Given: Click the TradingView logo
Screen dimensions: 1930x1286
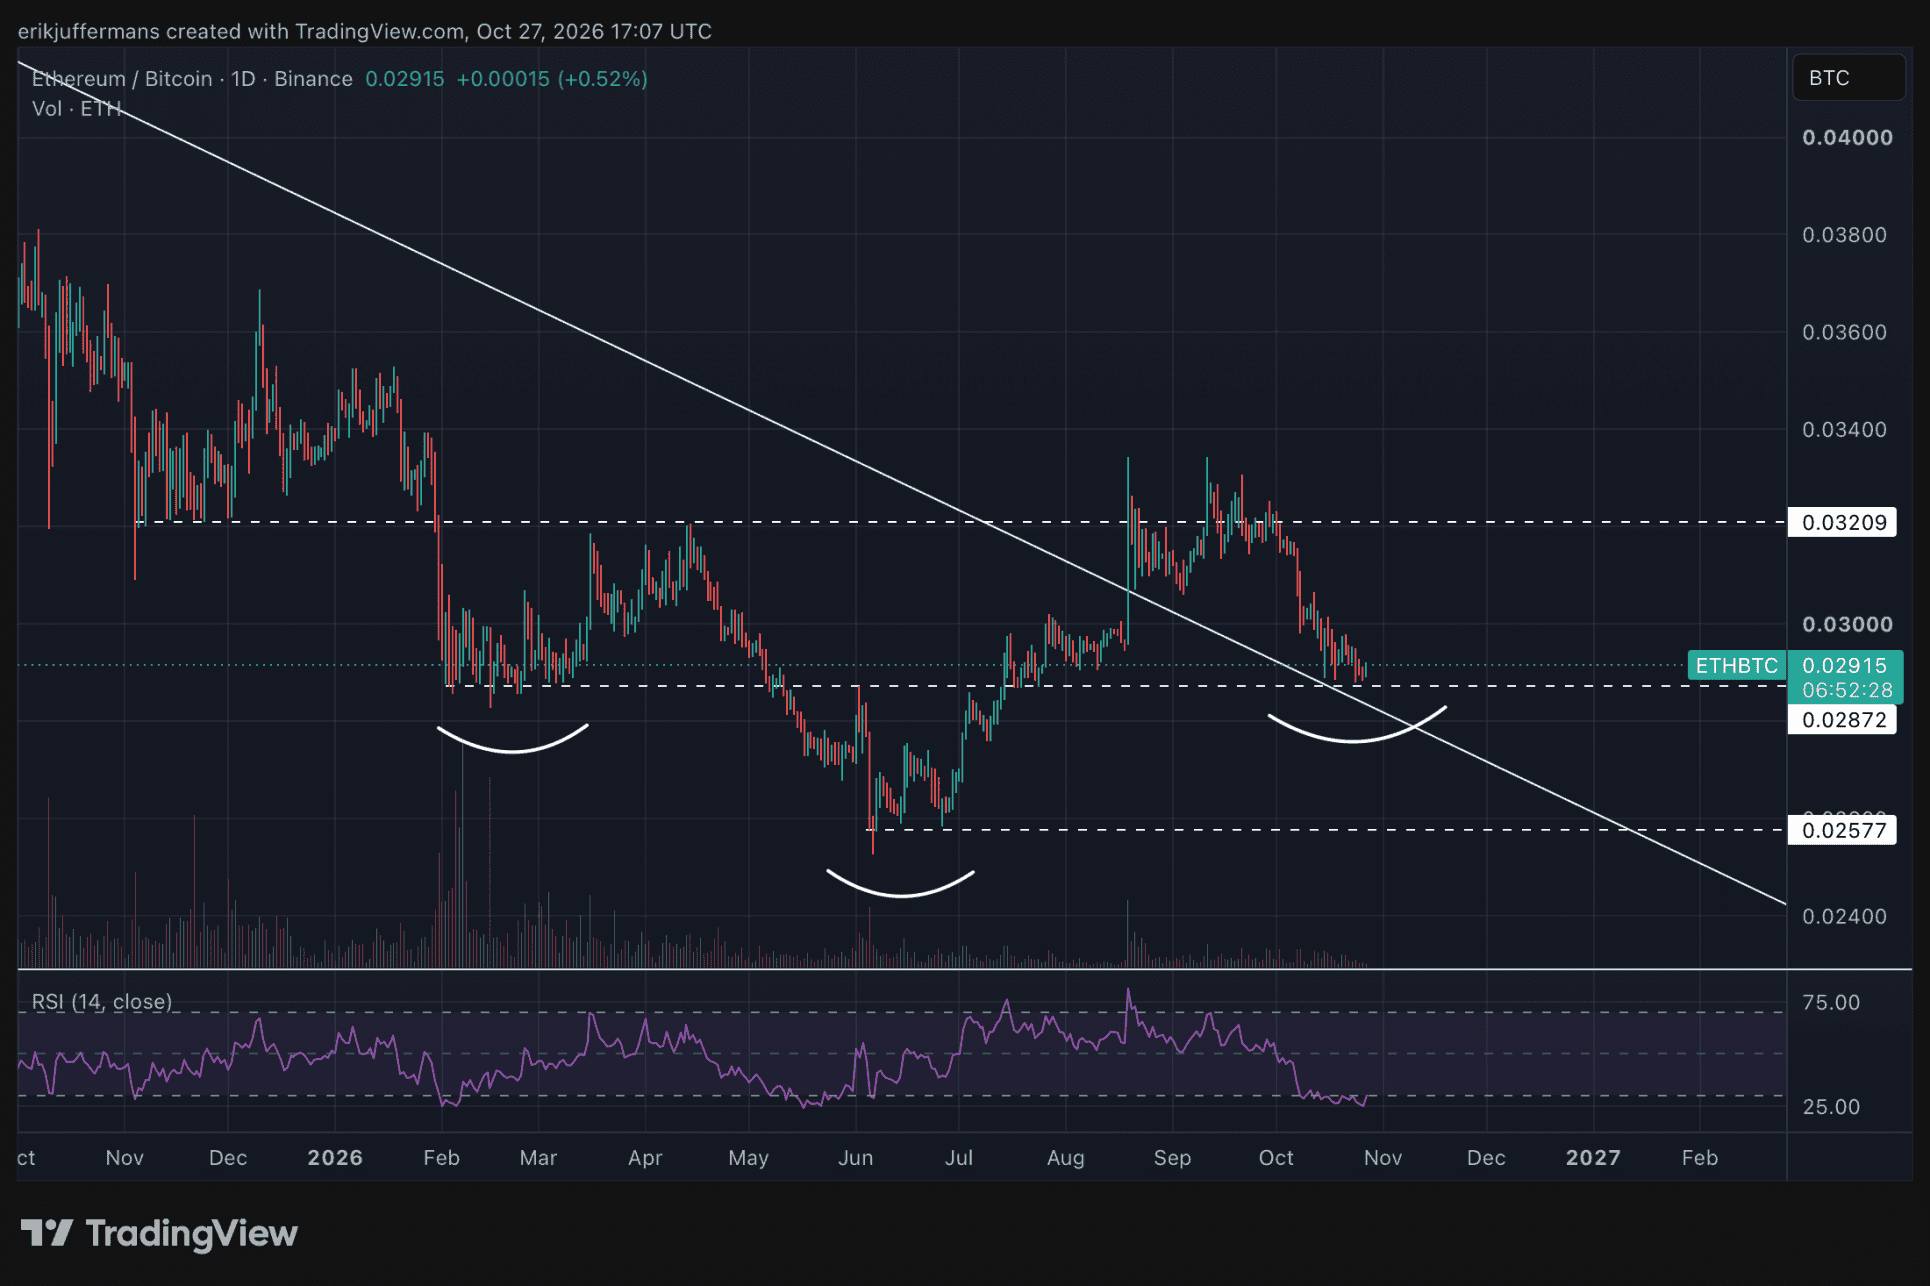Looking at the screenshot, I should (160, 1234).
